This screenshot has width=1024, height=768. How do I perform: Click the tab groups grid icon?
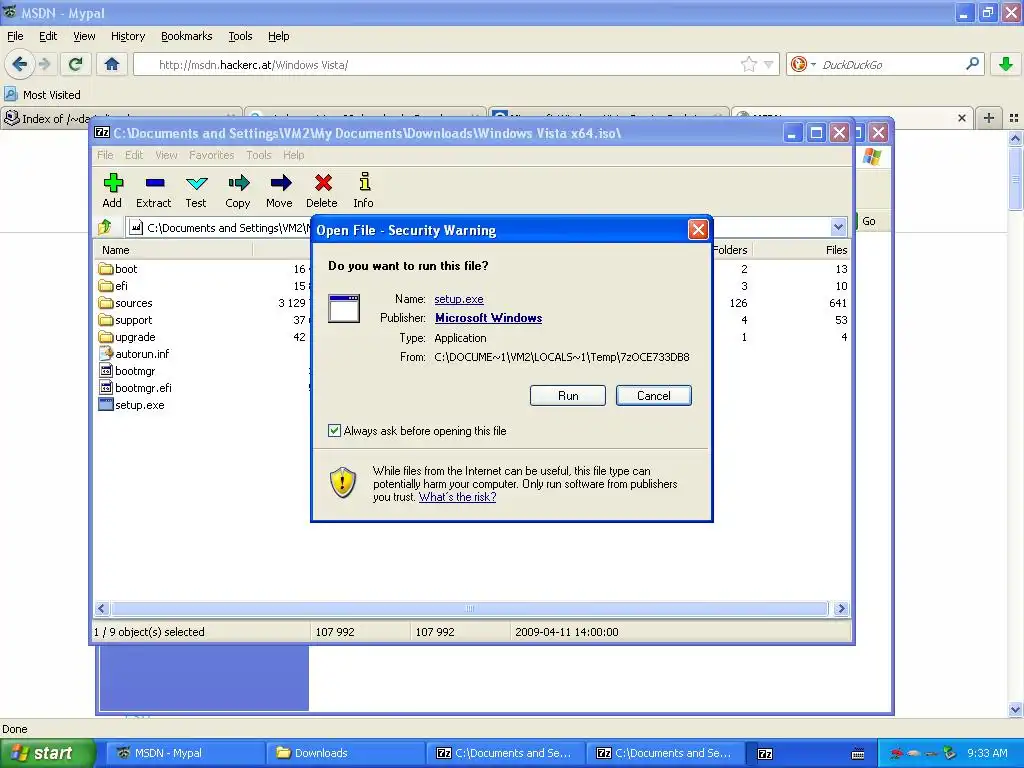(x=1014, y=118)
